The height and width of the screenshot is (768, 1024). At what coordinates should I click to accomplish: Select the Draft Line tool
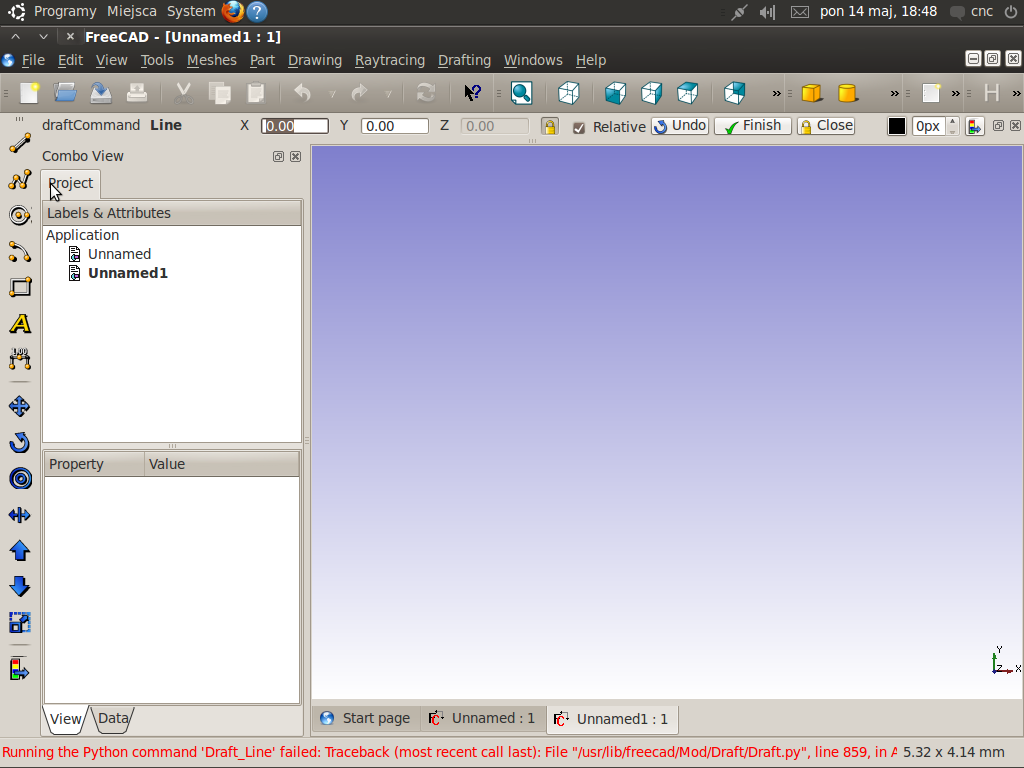click(x=20, y=143)
